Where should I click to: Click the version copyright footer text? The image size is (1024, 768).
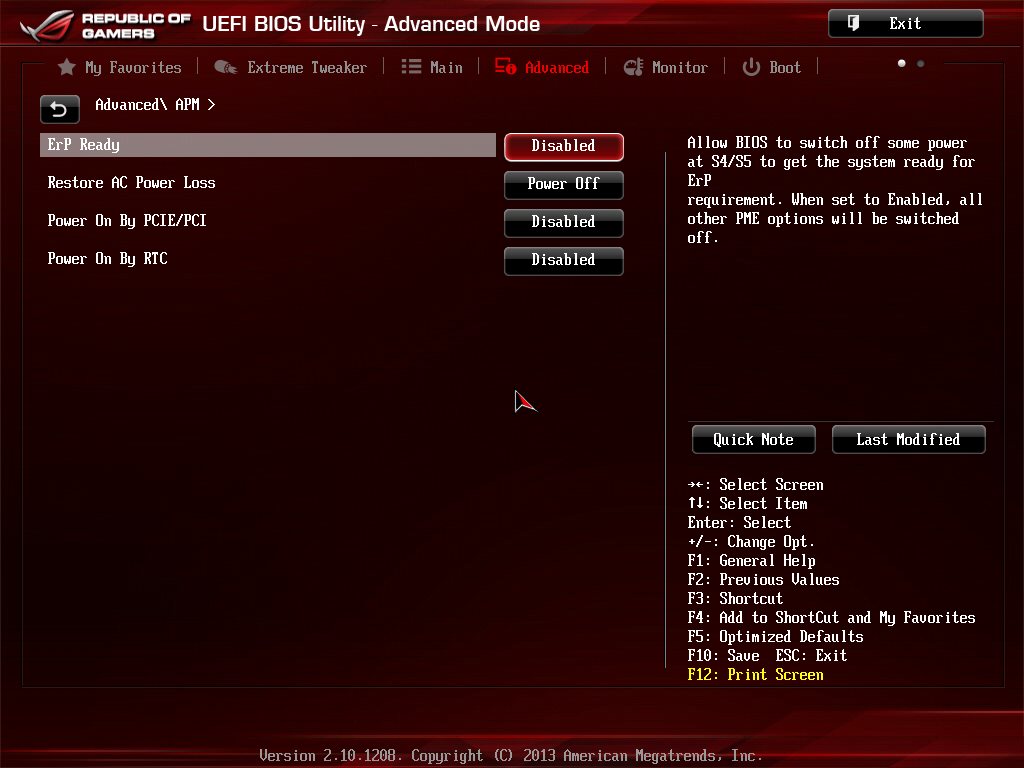coord(511,756)
